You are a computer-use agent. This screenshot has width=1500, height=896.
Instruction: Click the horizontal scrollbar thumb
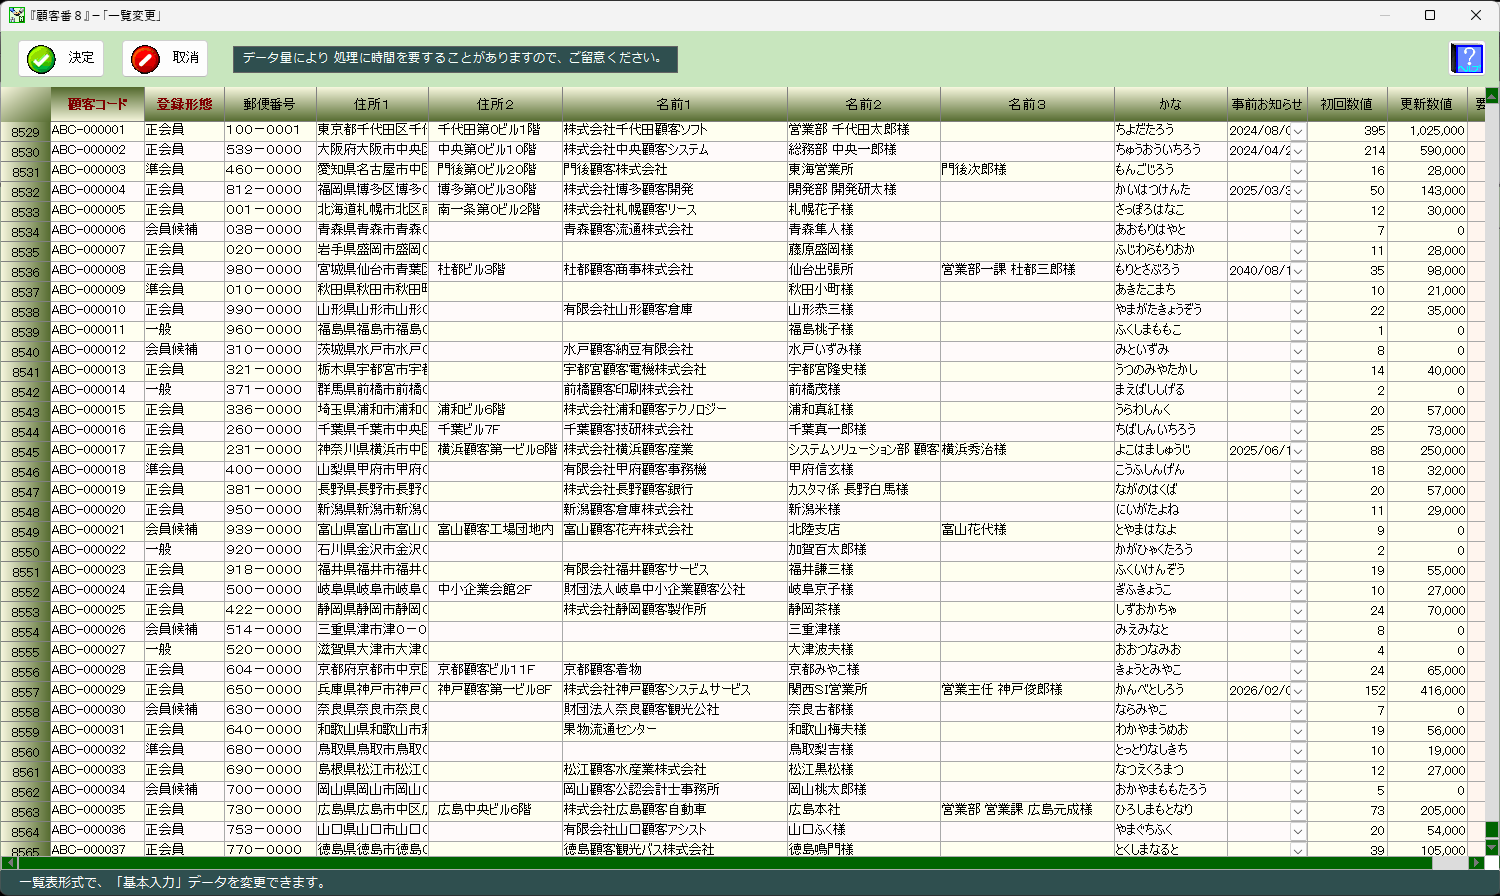tap(724, 862)
